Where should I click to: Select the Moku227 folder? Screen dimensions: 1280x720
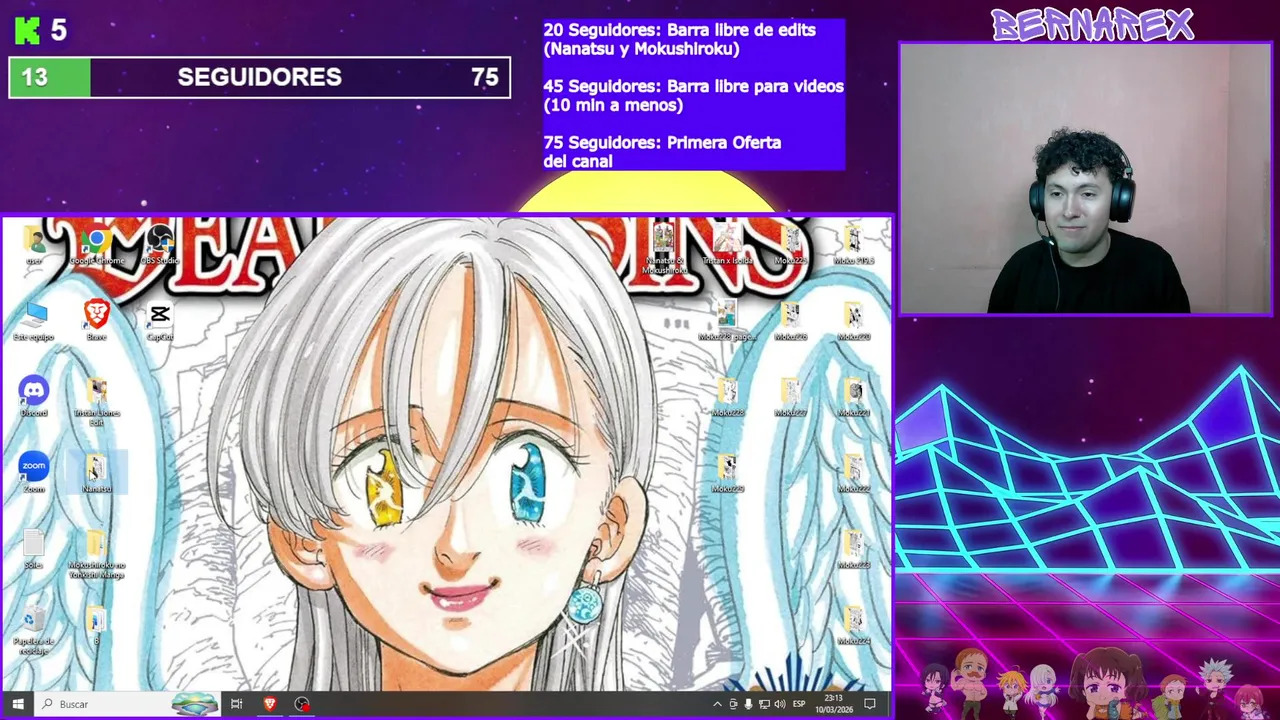790,398
